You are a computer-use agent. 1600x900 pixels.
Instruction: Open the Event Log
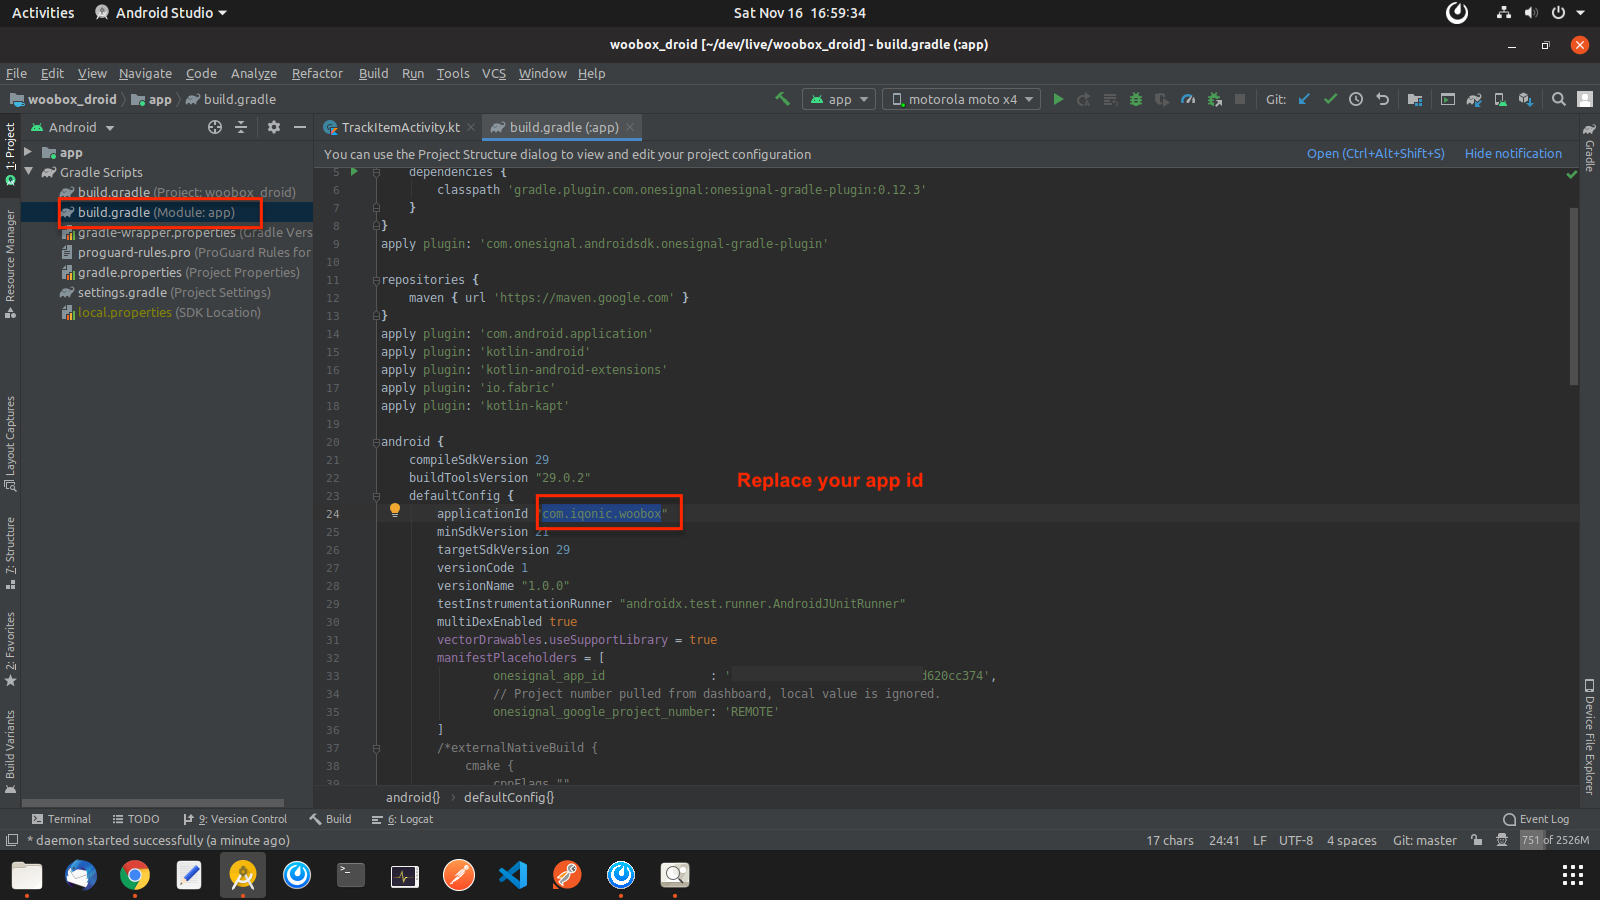tap(1536, 819)
